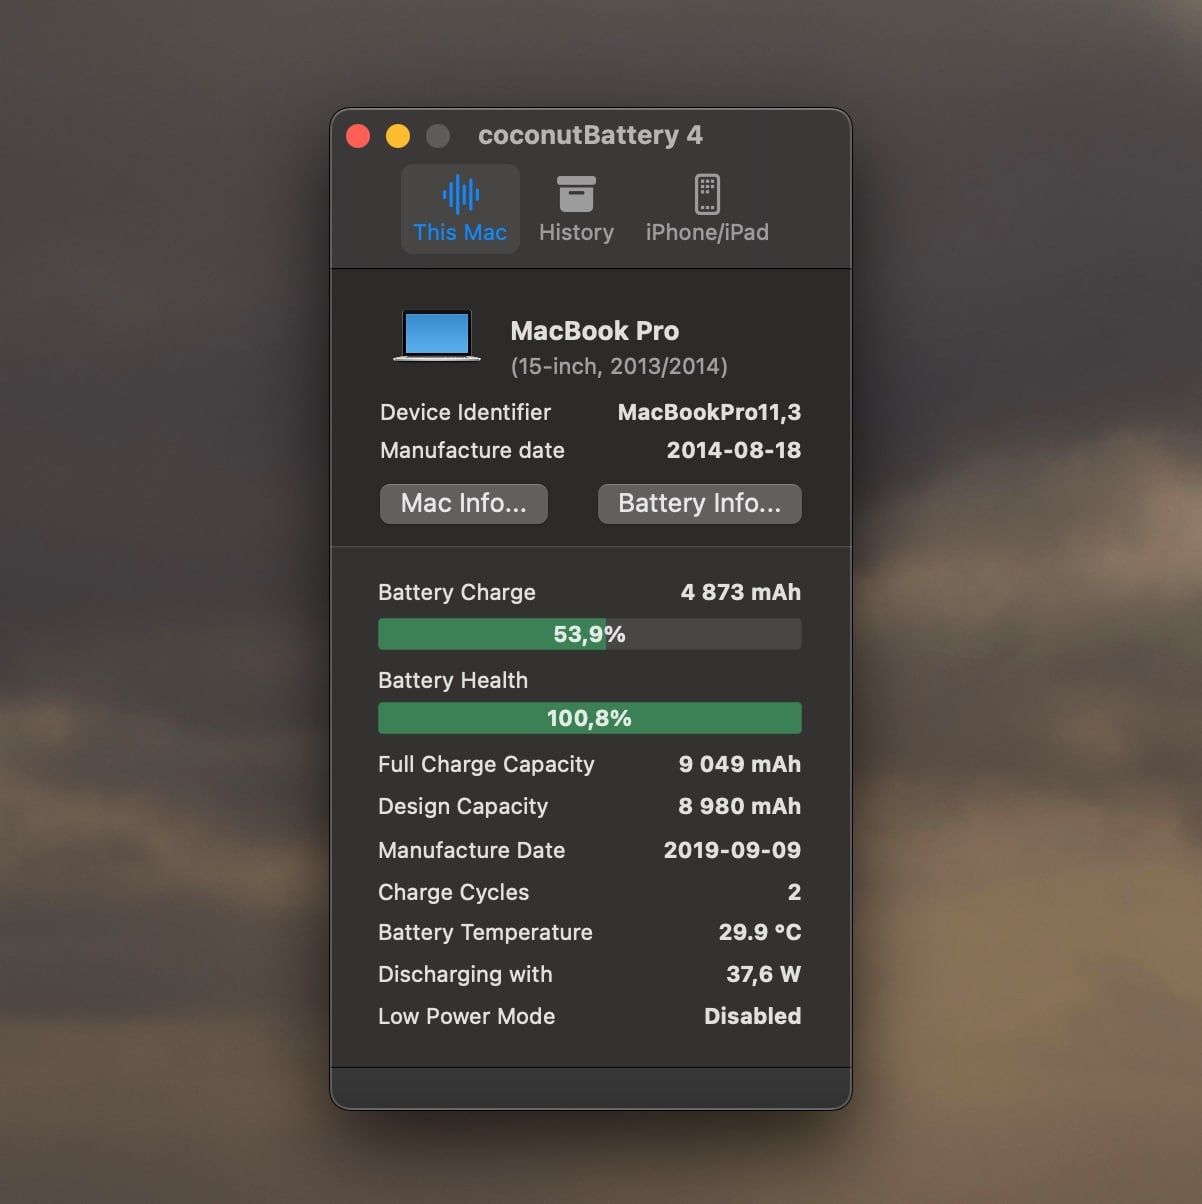
Task: Select the 8 980 mAh design value
Action: click(x=740, y=806)
